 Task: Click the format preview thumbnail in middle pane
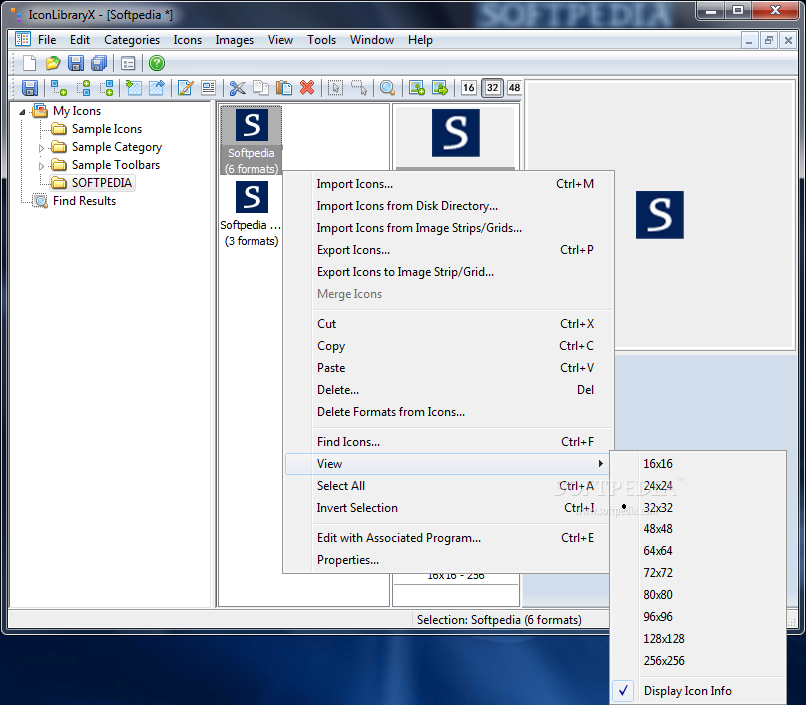[455, 133]
